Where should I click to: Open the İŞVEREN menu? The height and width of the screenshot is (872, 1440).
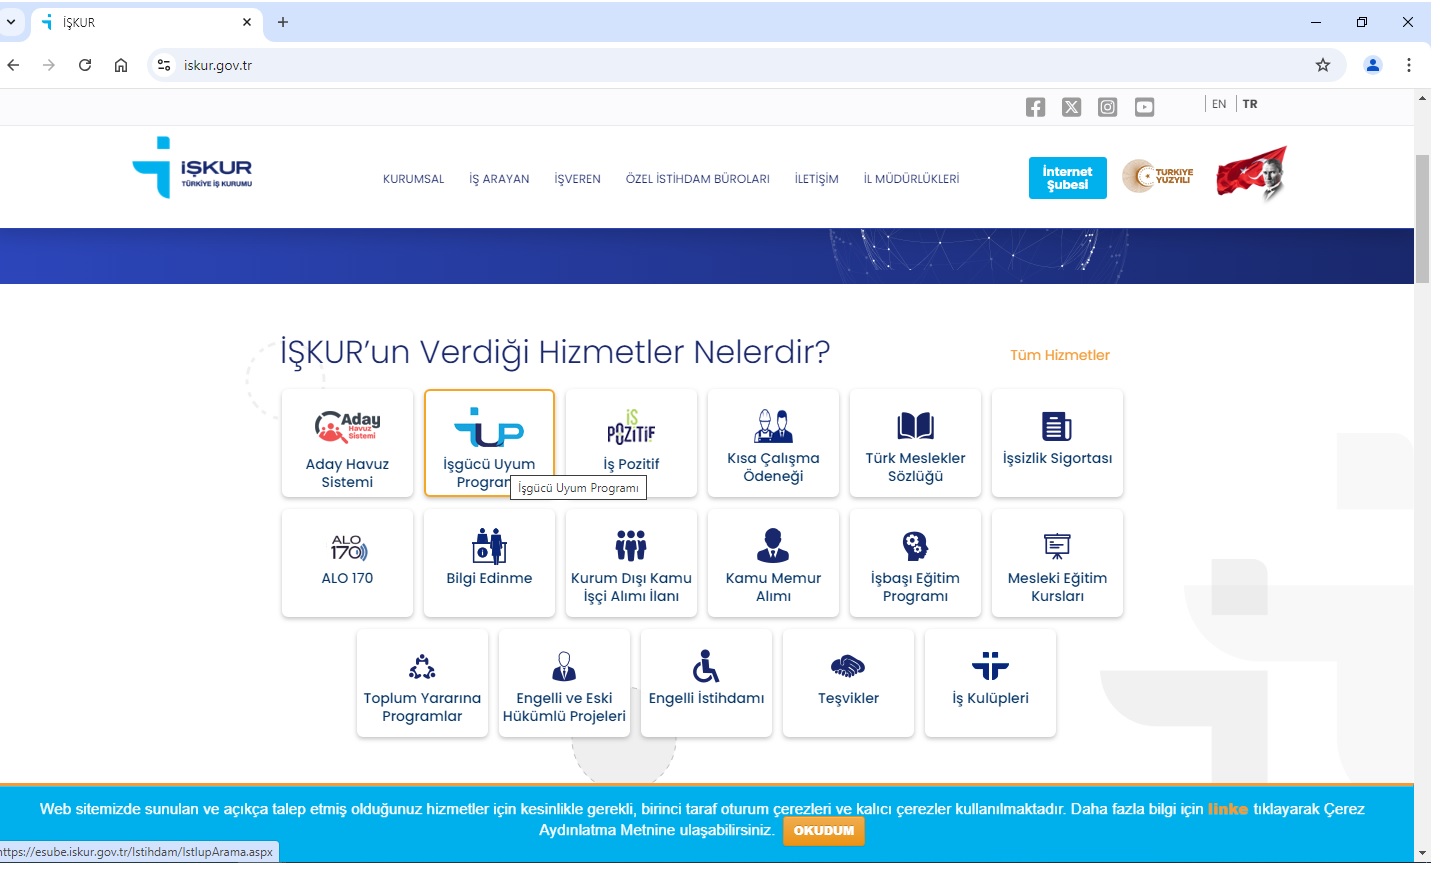(x=577, y=179)
